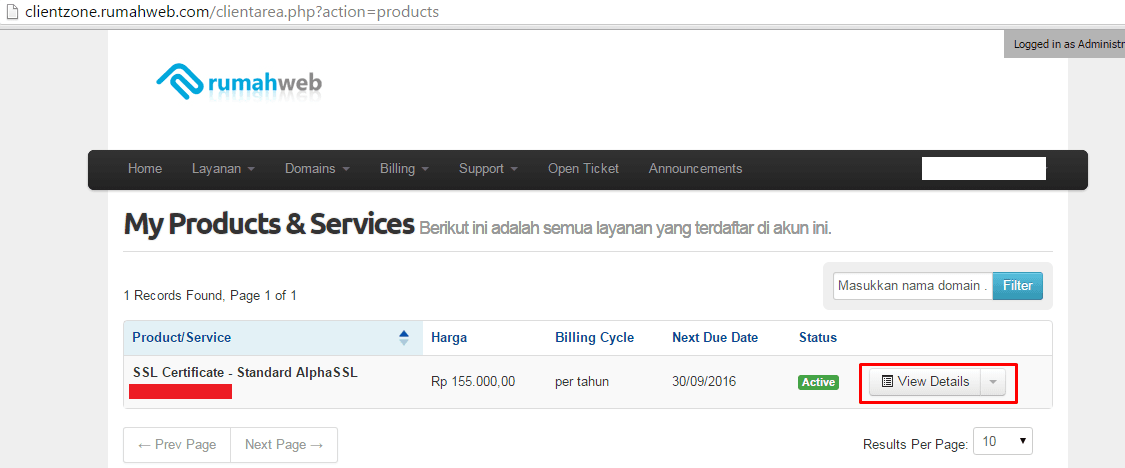Viewport: 1125px width, 468px height.
Task: Click the domain name filter input
Action: pyautogui.click(x=913, y=286)
